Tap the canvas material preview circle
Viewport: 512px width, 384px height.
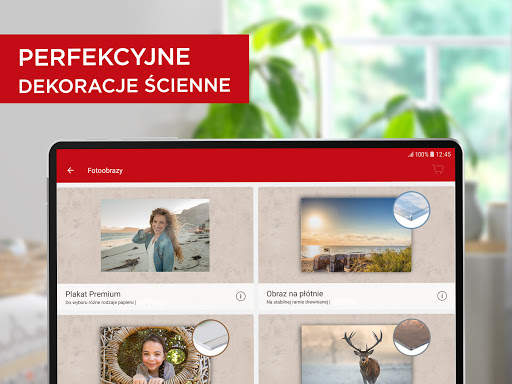click(x=412, y=210)
